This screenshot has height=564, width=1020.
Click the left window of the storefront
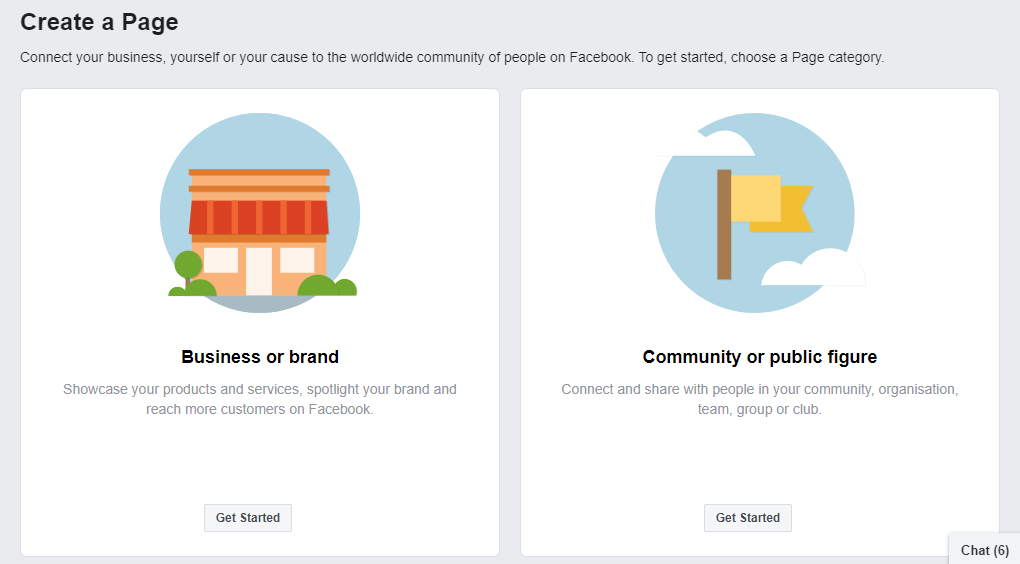(x=221, y=260)
